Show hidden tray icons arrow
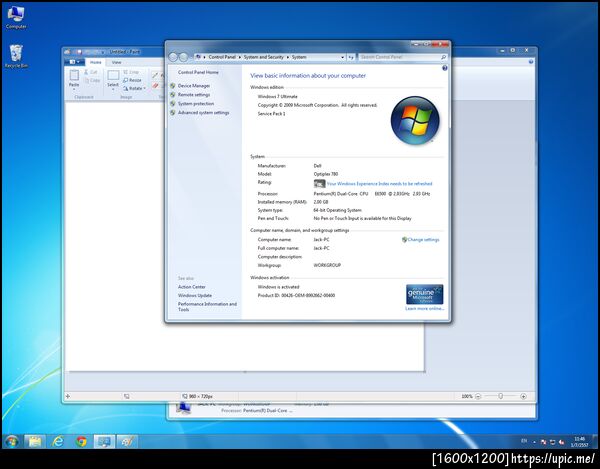Screen dimensions: 600x469 coord(535,442)
